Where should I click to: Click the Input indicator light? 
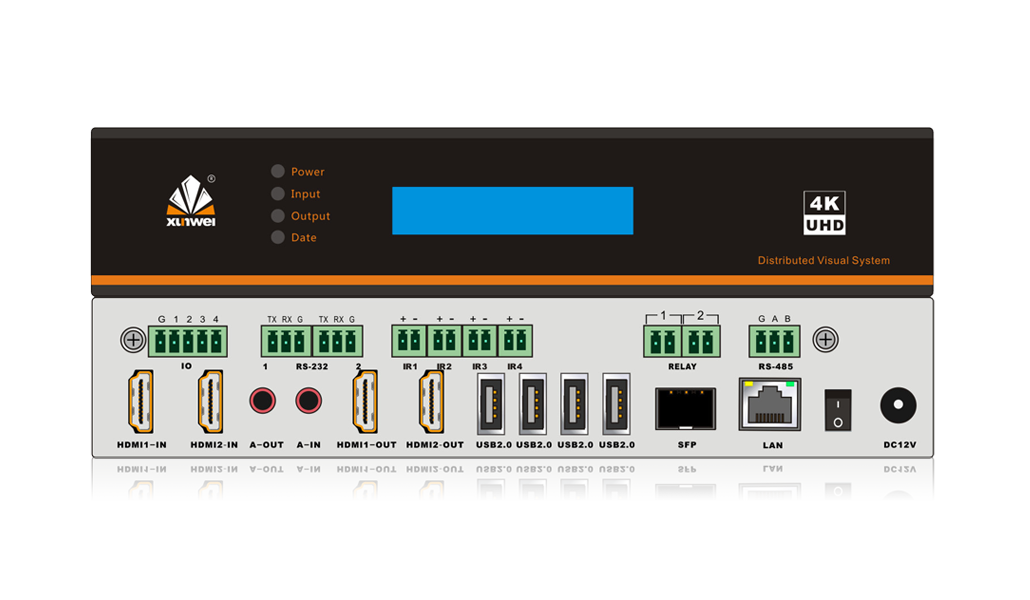(278, 194)
